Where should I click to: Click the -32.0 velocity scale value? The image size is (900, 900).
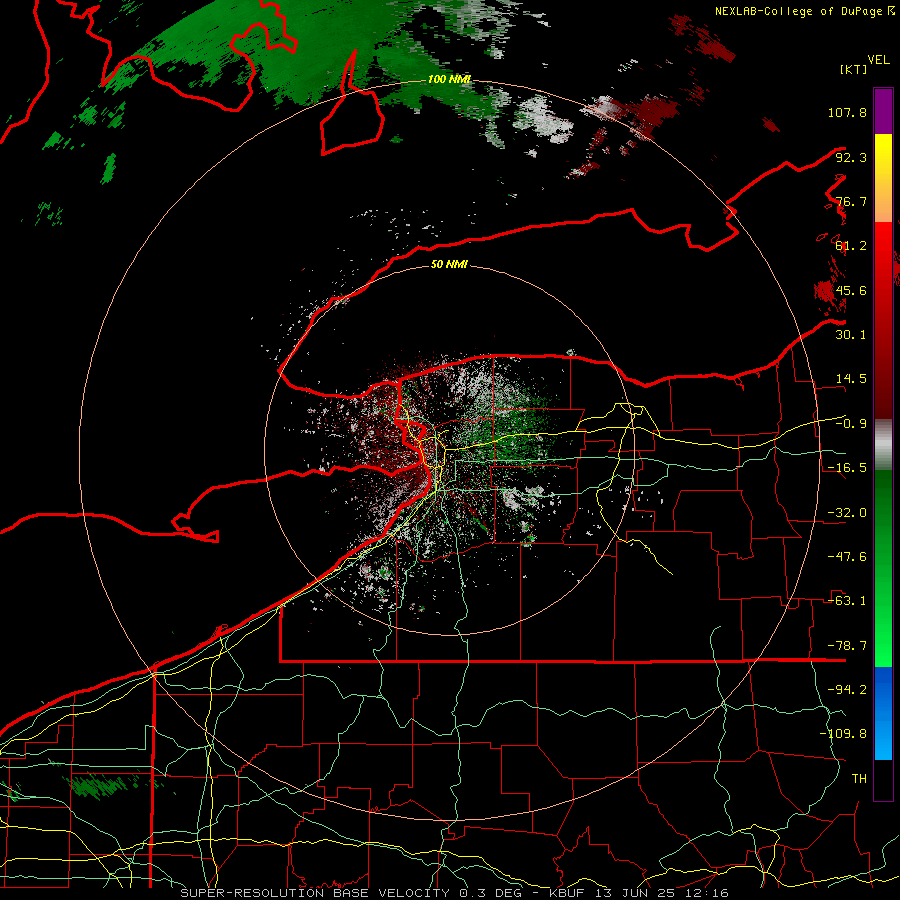847,513
